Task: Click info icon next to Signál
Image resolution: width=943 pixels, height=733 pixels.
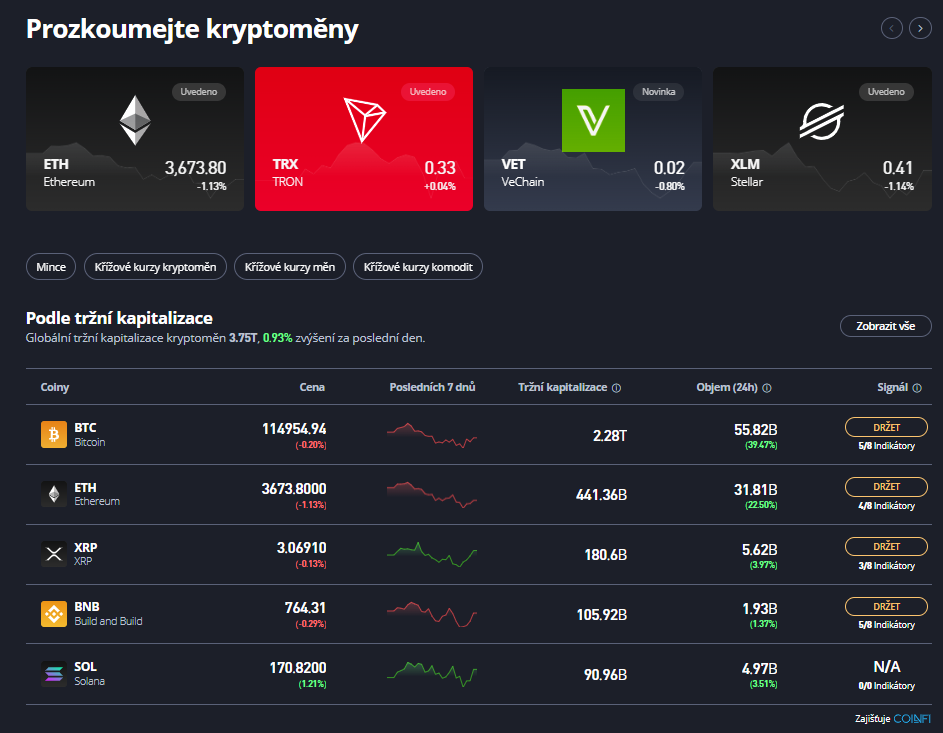Action: 917,388
